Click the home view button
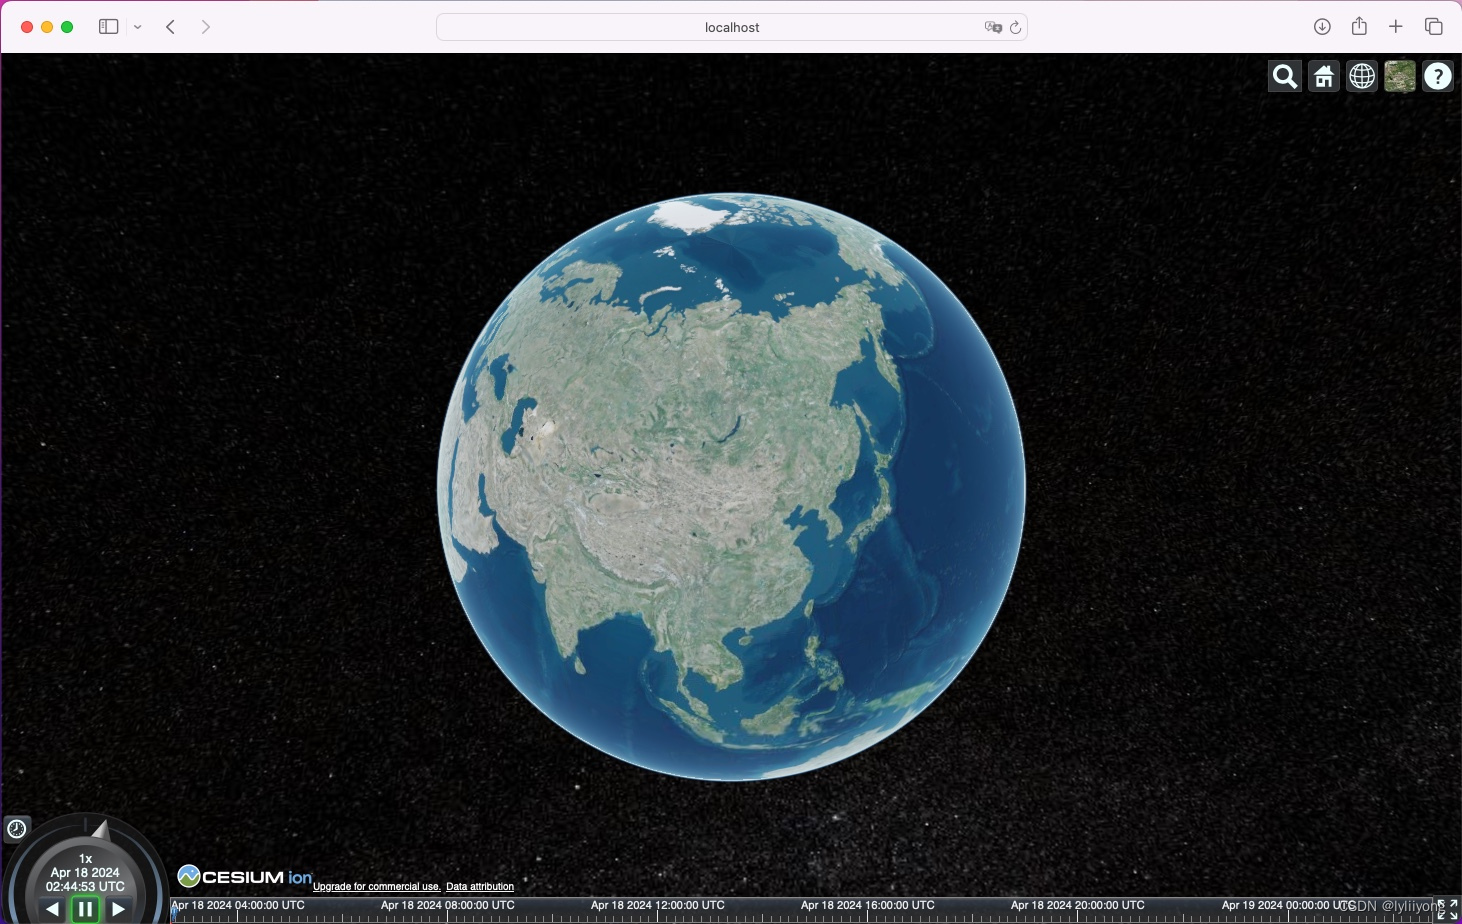The image size is (1462, 924). click(x=1324, y=77)
